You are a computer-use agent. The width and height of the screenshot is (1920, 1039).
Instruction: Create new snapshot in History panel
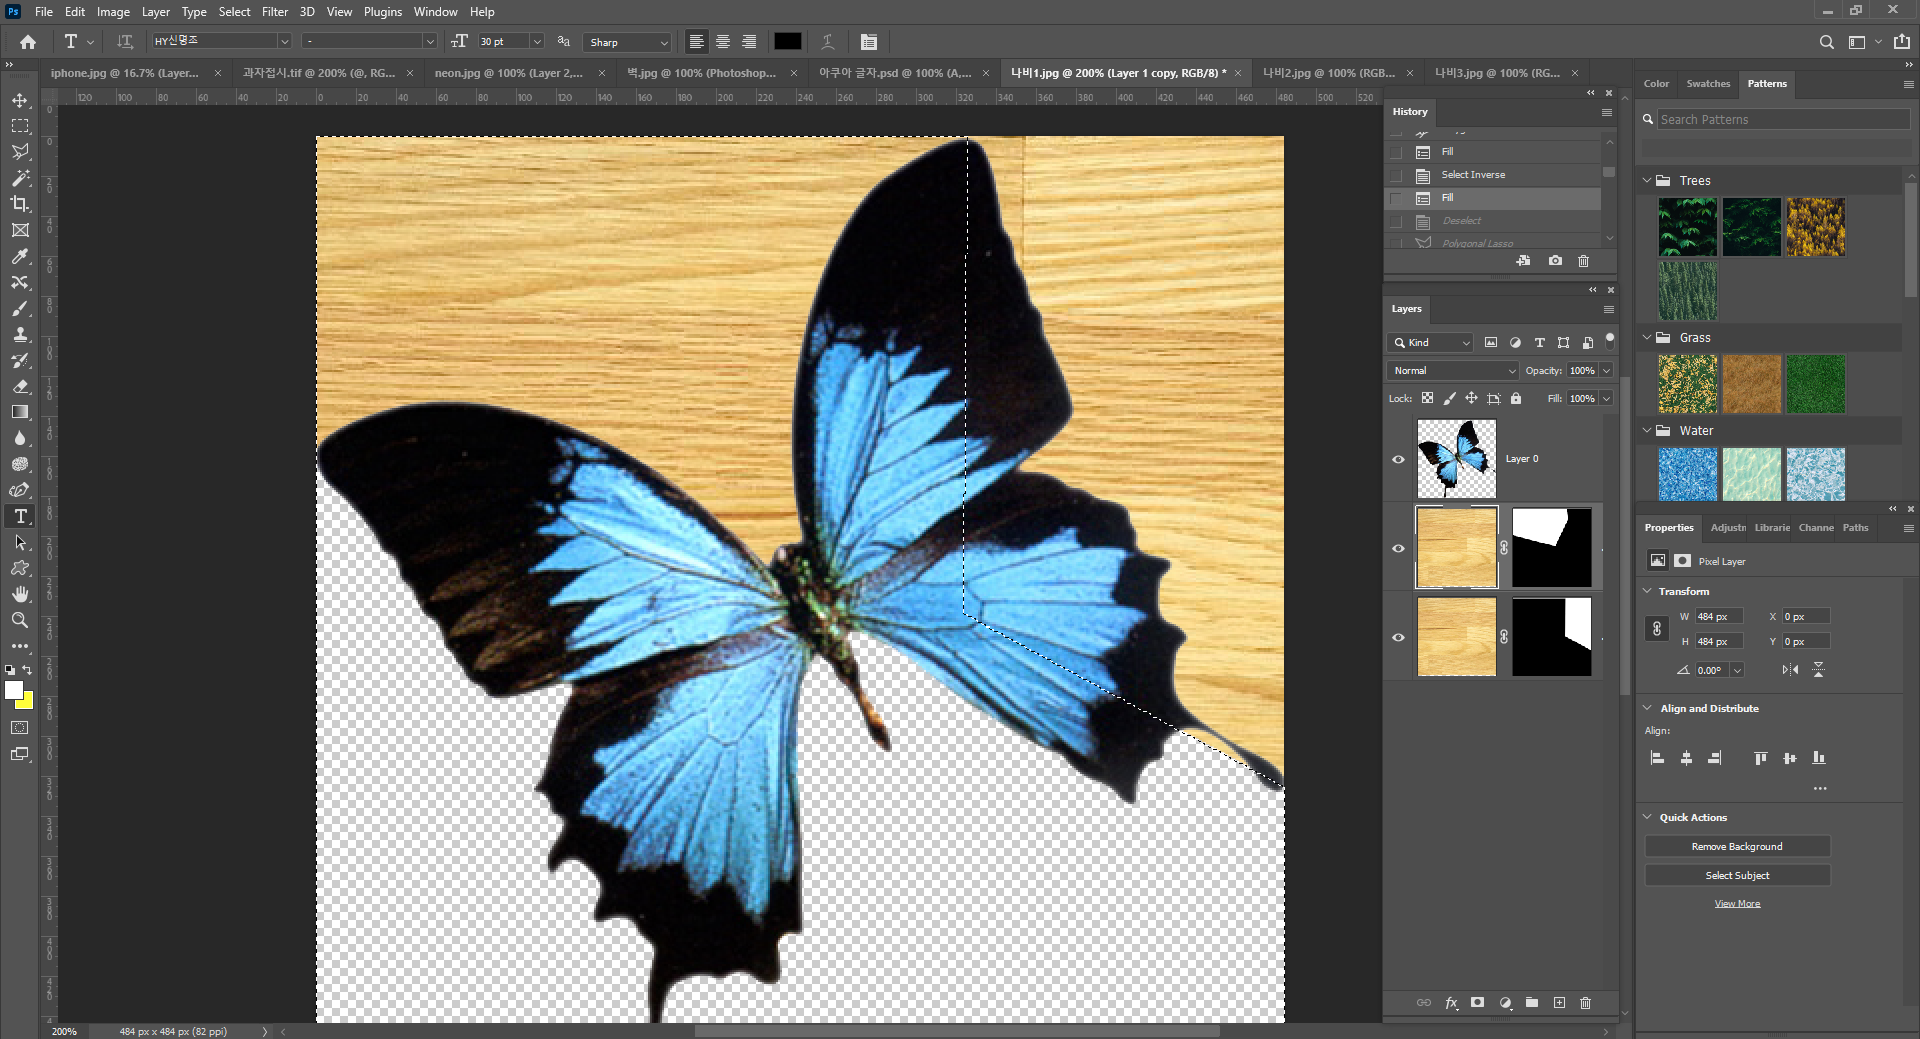point(1555,261)
